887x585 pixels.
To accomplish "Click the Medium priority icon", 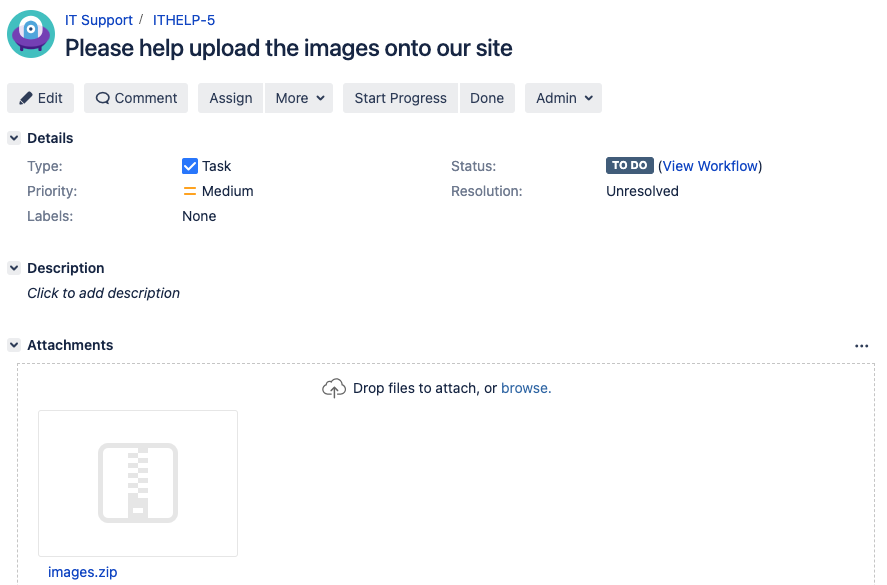I will [190, 191].
